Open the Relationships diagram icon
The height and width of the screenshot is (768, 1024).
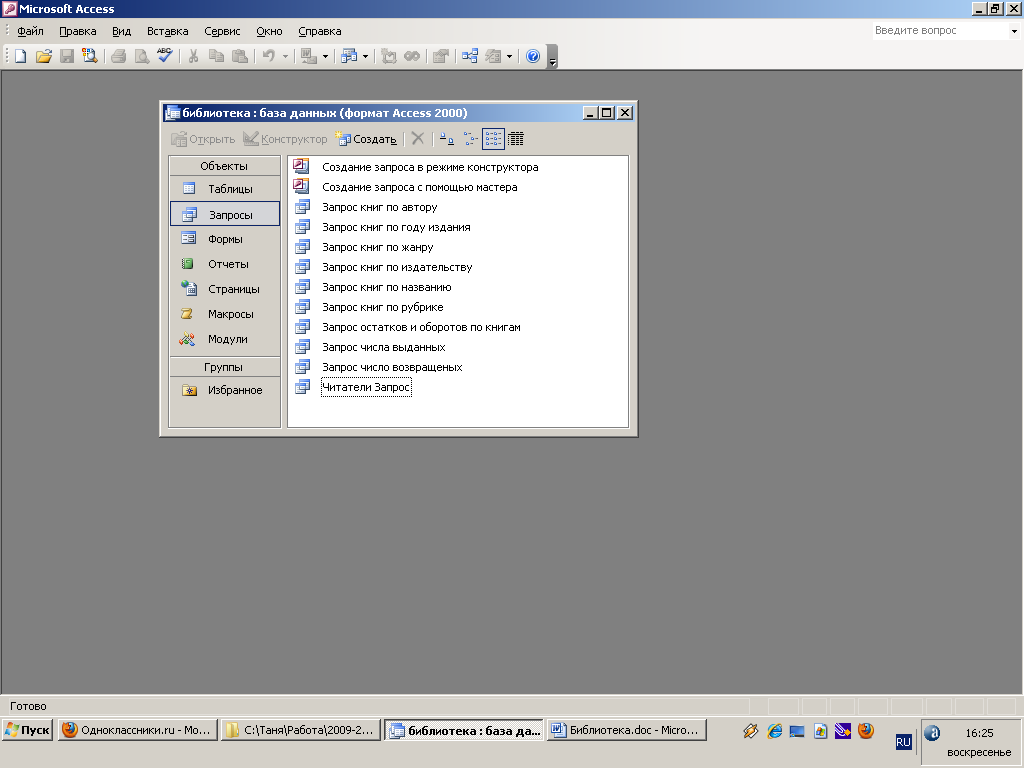pos(470,56)
